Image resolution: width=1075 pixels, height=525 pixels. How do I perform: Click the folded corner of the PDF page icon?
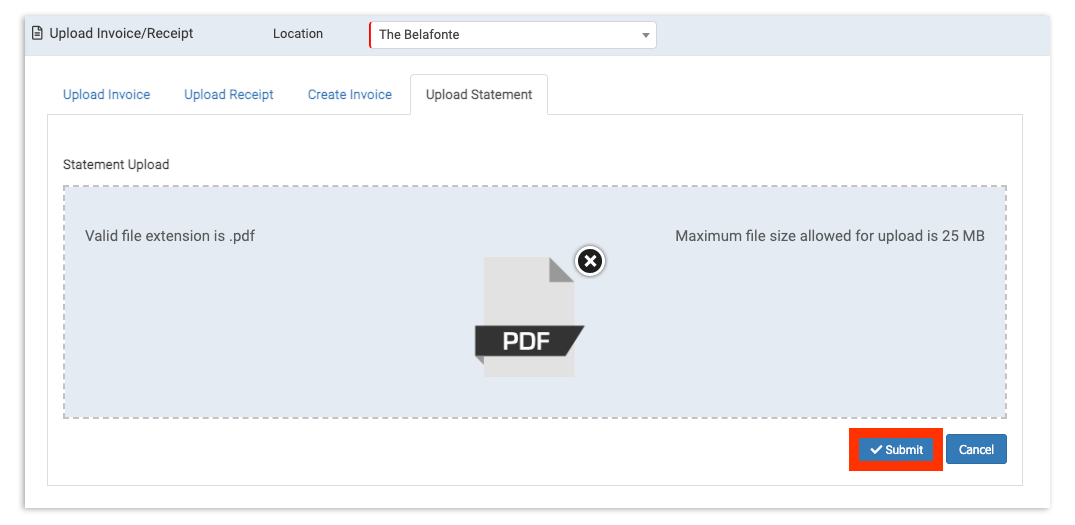(x=561, y=270)
